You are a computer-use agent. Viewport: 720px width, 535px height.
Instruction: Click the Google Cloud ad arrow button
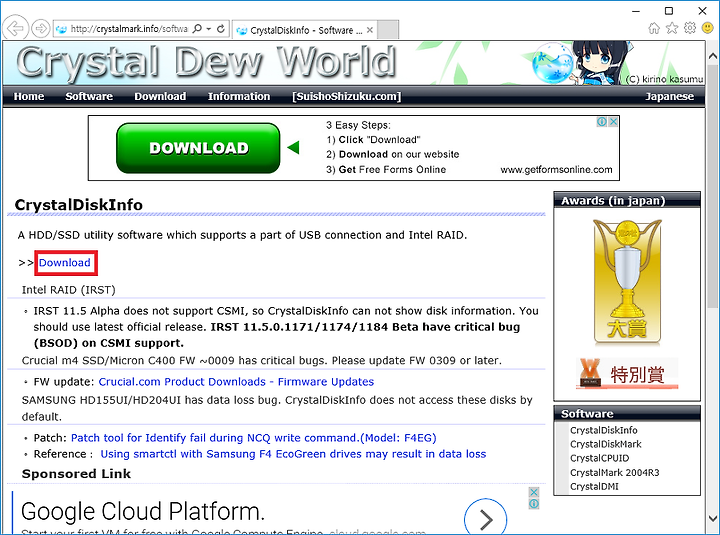click(x=486, y=518)
